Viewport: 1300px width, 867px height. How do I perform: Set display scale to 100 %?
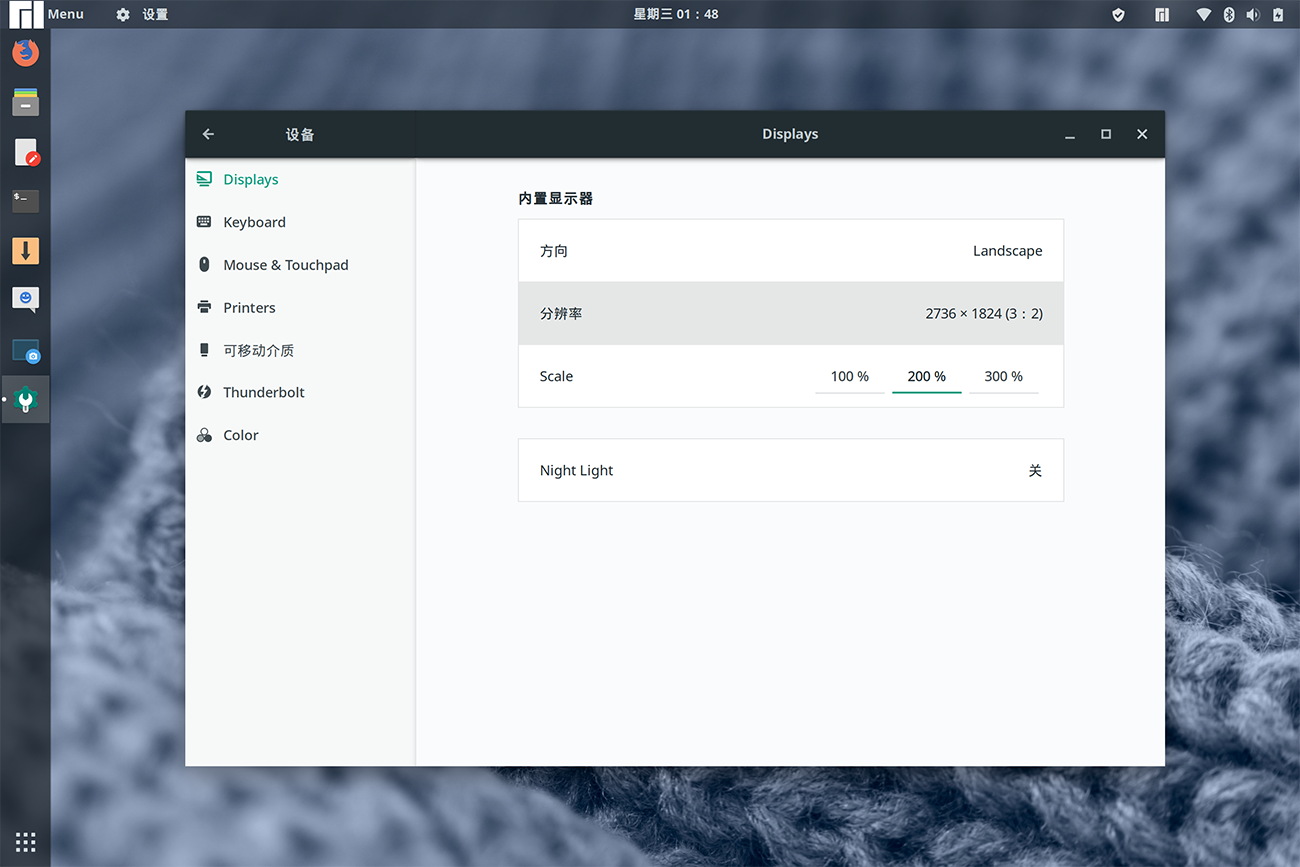[849, 377]
